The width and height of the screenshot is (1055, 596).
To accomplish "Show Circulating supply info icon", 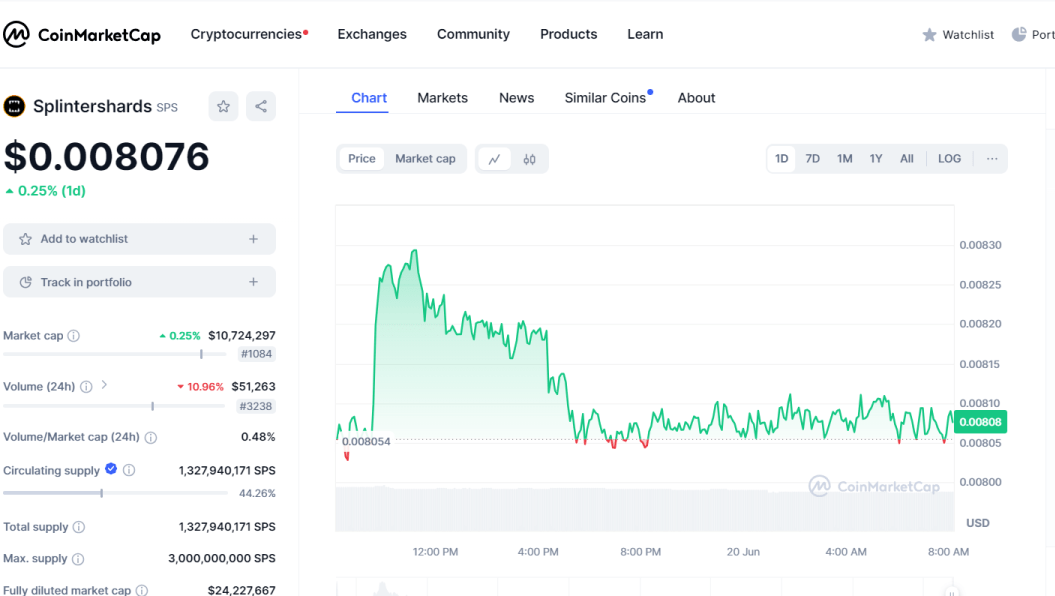I will pyautogui.click(x=129, y=470).
